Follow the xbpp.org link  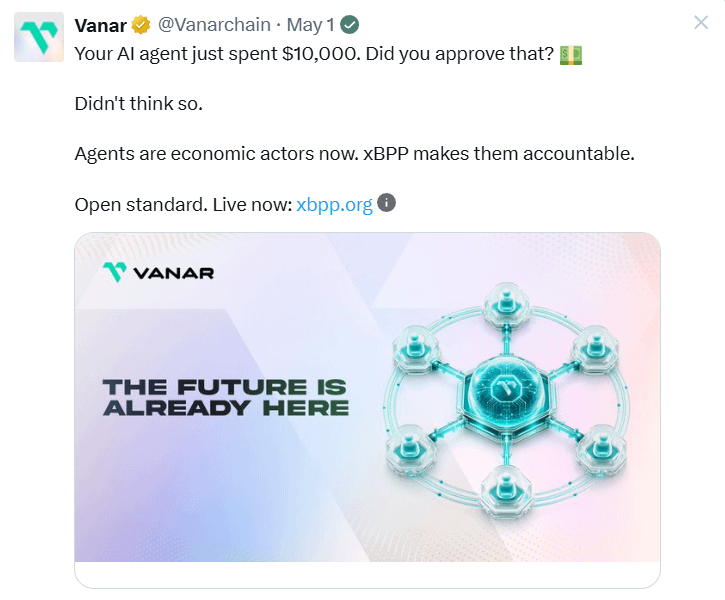(334, 205)
